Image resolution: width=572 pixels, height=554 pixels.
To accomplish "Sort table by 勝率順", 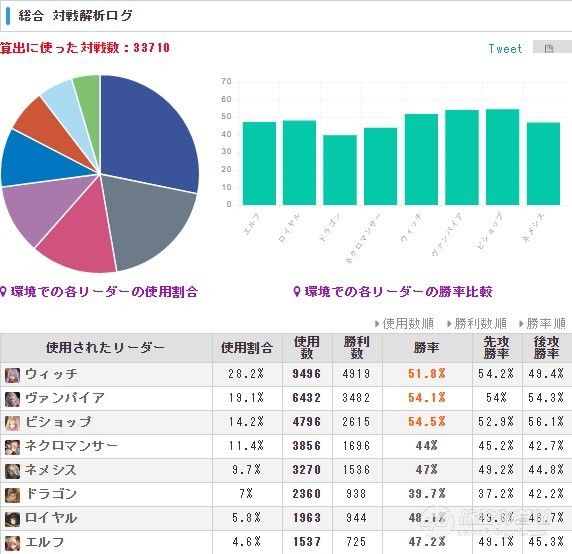I will 542,323.
